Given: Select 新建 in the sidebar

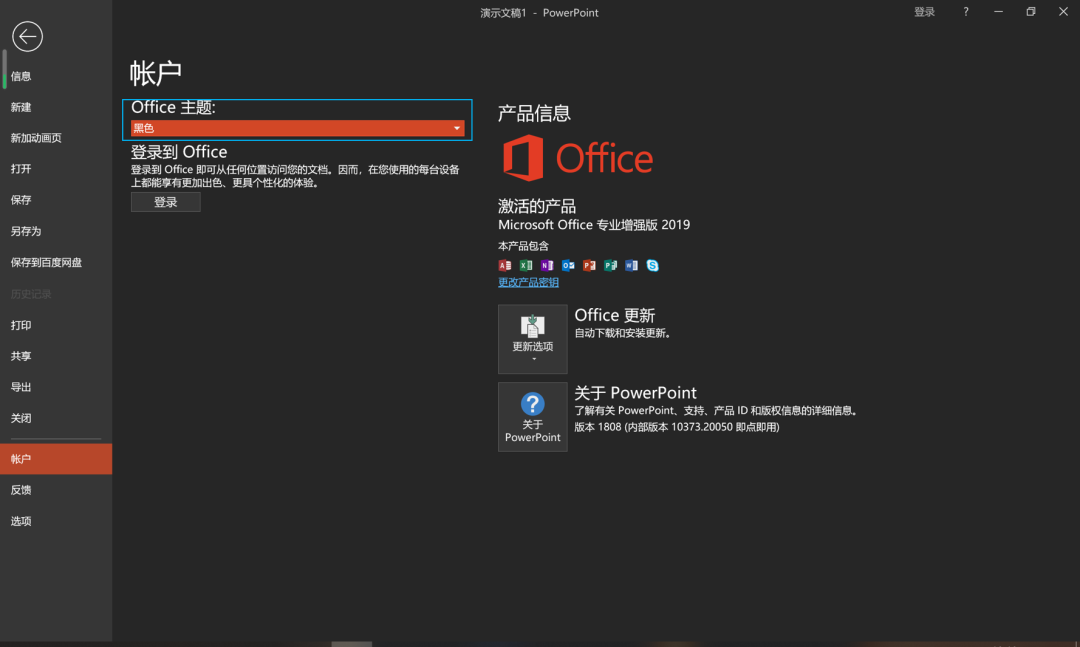Looking at the screenshot, I should pyautogui.click(x=56, y=107).
